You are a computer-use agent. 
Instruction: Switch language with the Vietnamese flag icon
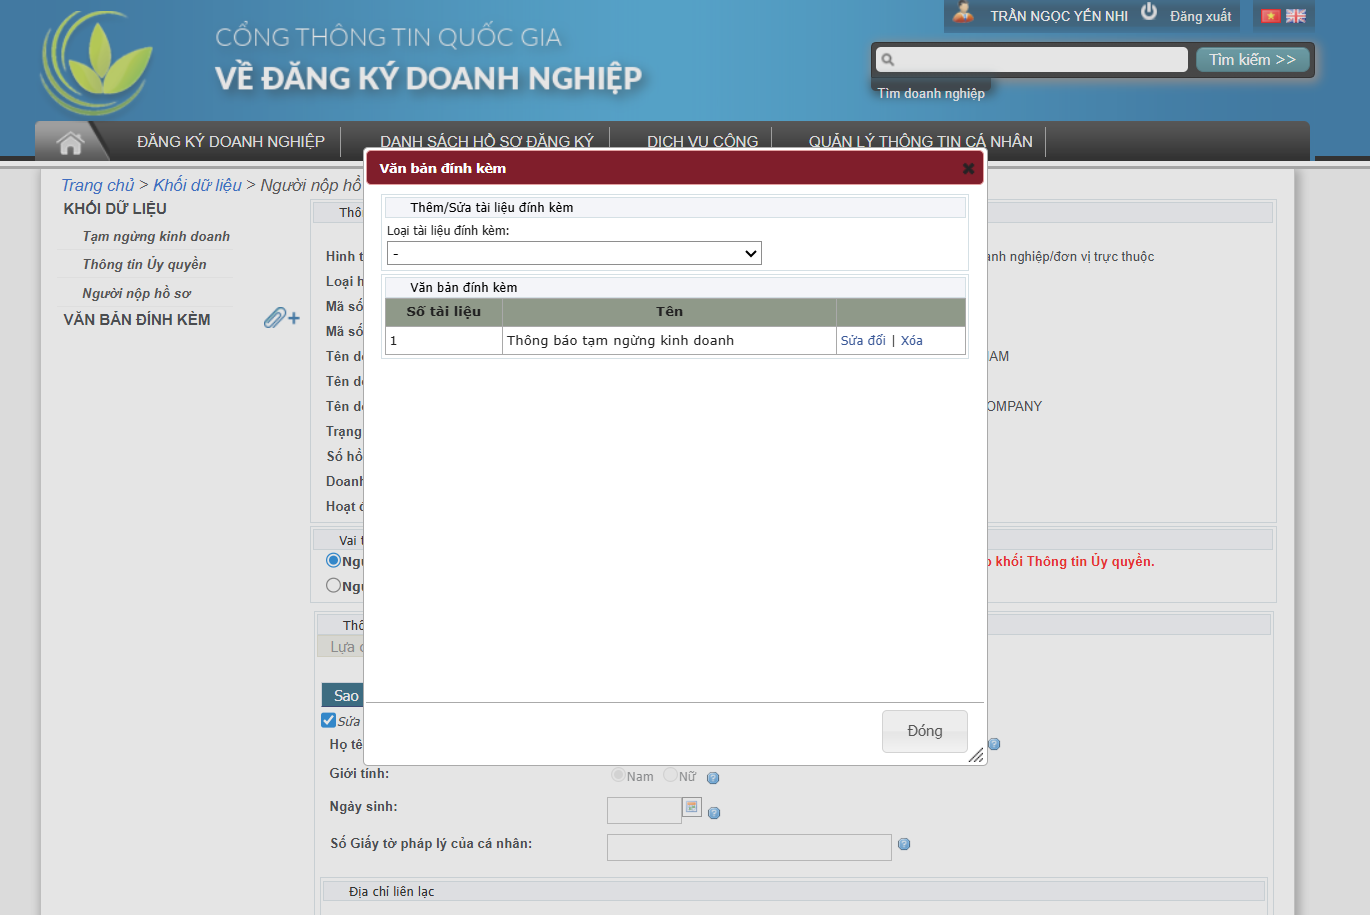pos(1271,16)
